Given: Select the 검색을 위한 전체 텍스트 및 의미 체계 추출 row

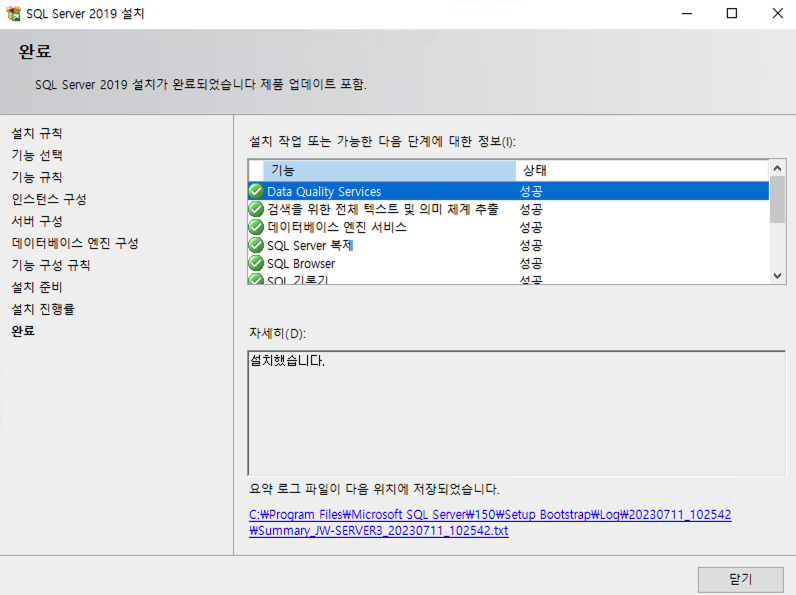Looking at the screenshot, I should (x=509, y=209).
